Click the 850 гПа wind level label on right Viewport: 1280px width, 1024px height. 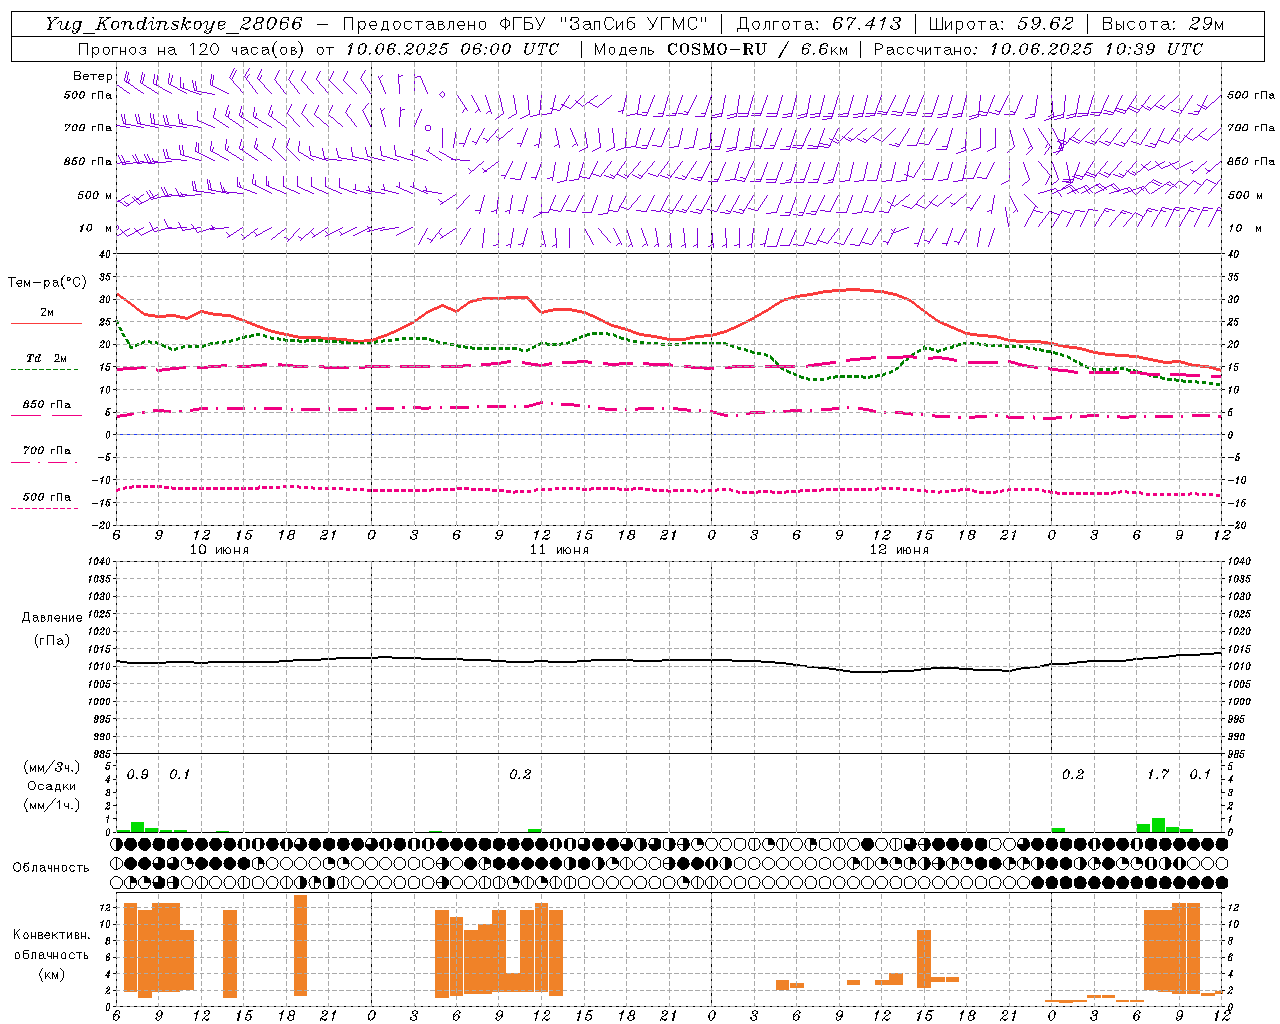click(1251, 161)
